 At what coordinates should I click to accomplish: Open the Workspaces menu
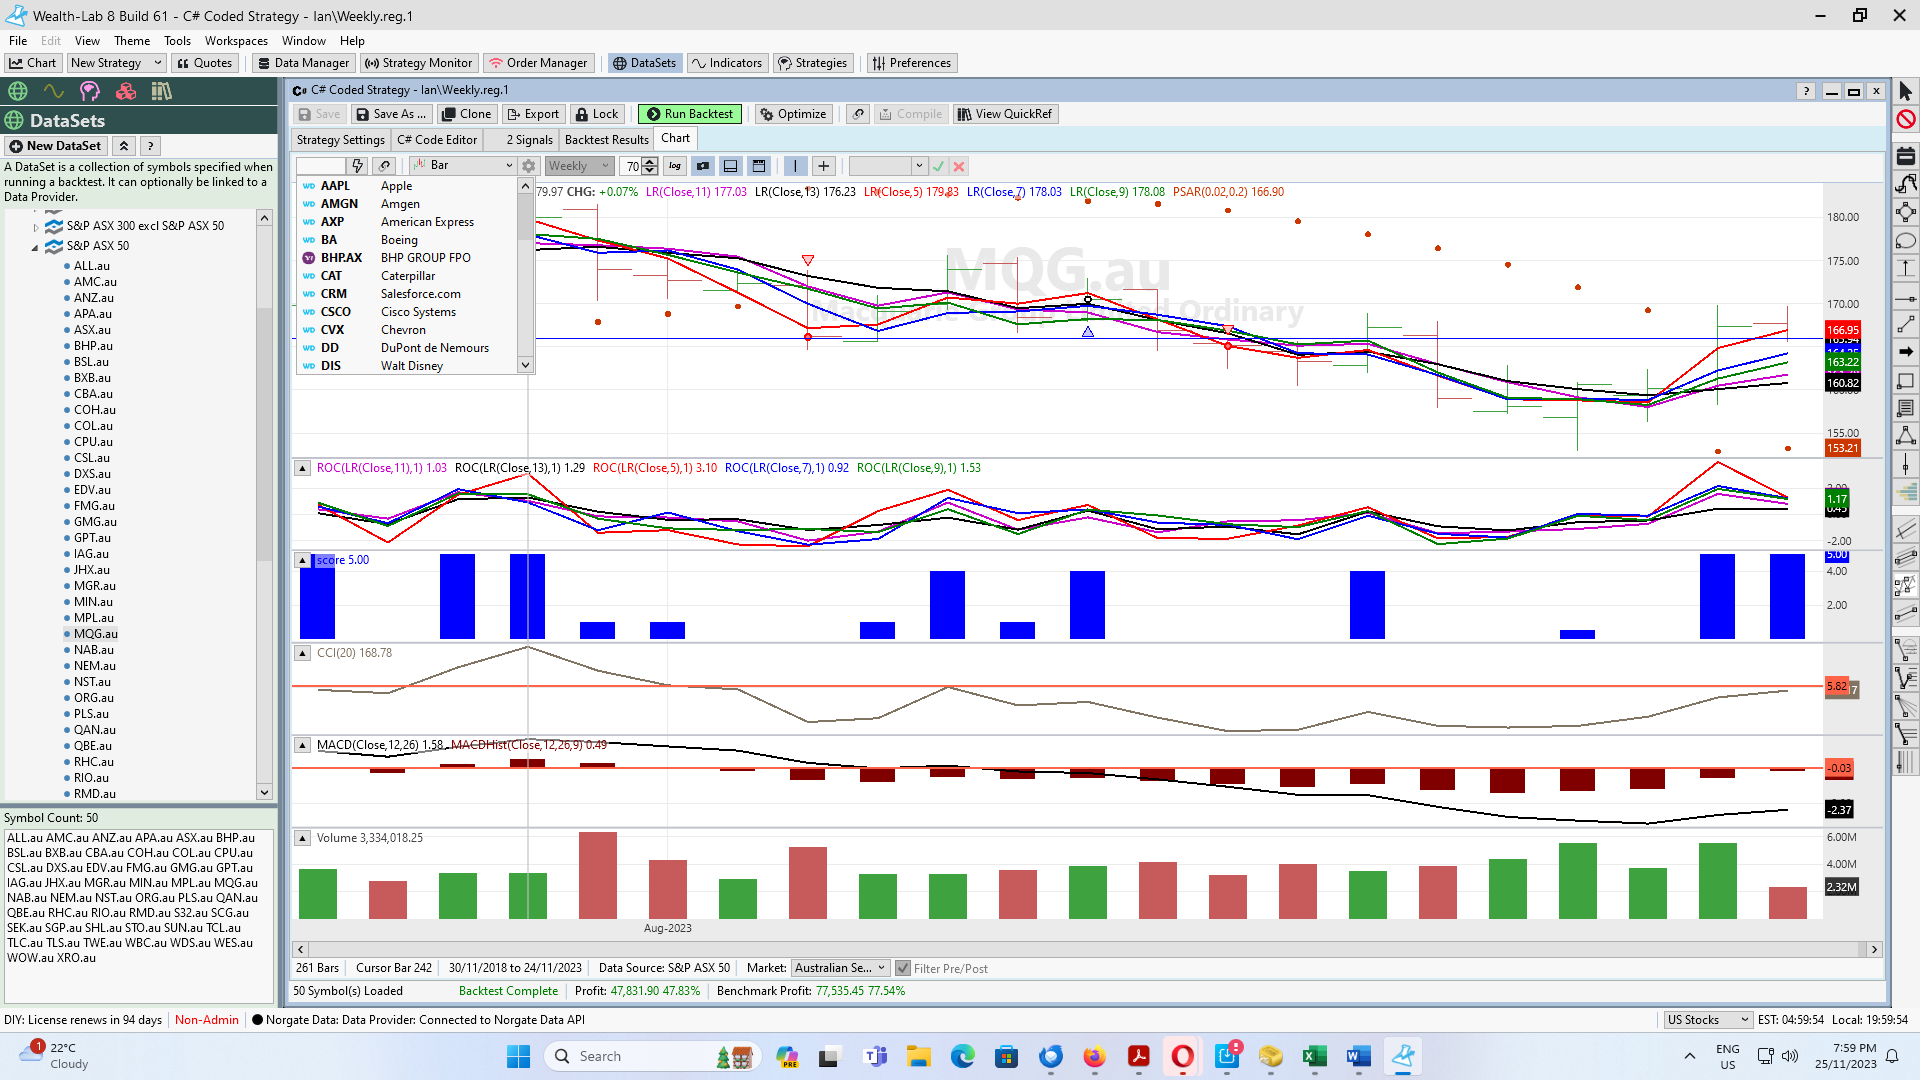tap(236, 41)
